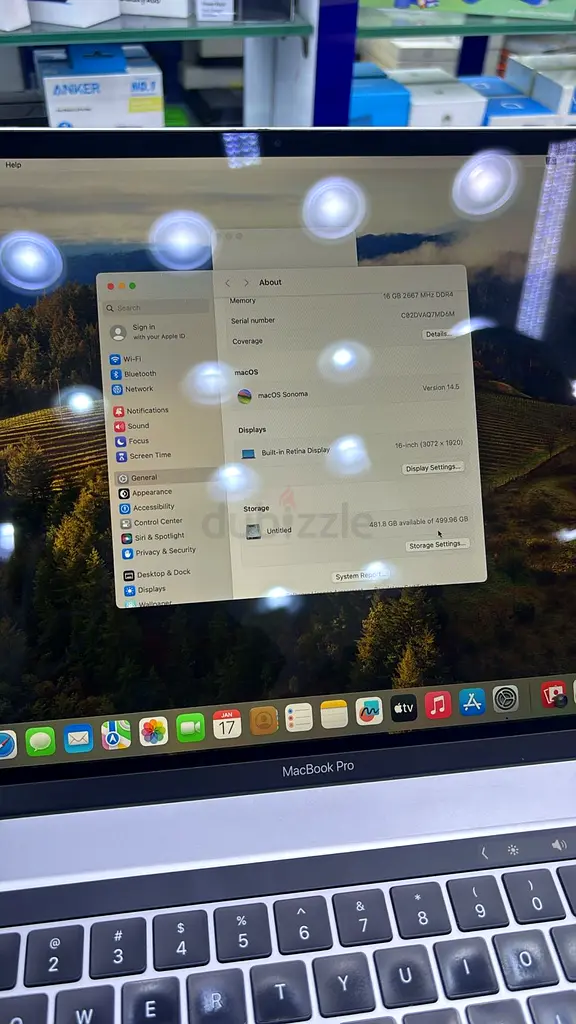Open Notes app in the Dock
This screenshot has width=576, height=1024.
[334, 714]
